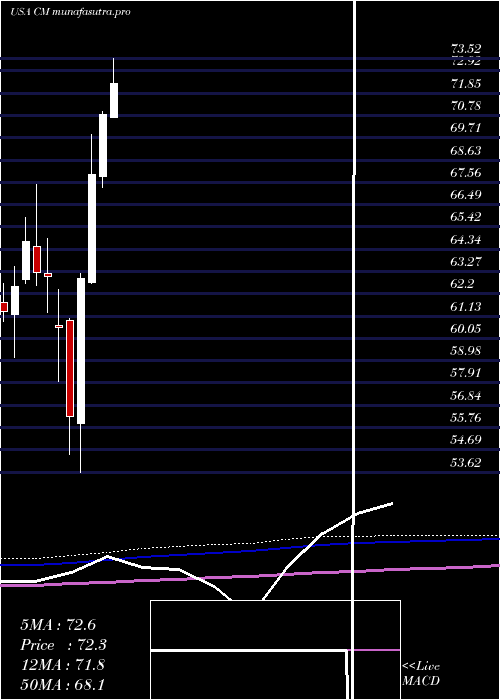Screen dimensions: 500x700
Task: Click the red candlestick near 64 price level
Action: [x=37, y=259]
